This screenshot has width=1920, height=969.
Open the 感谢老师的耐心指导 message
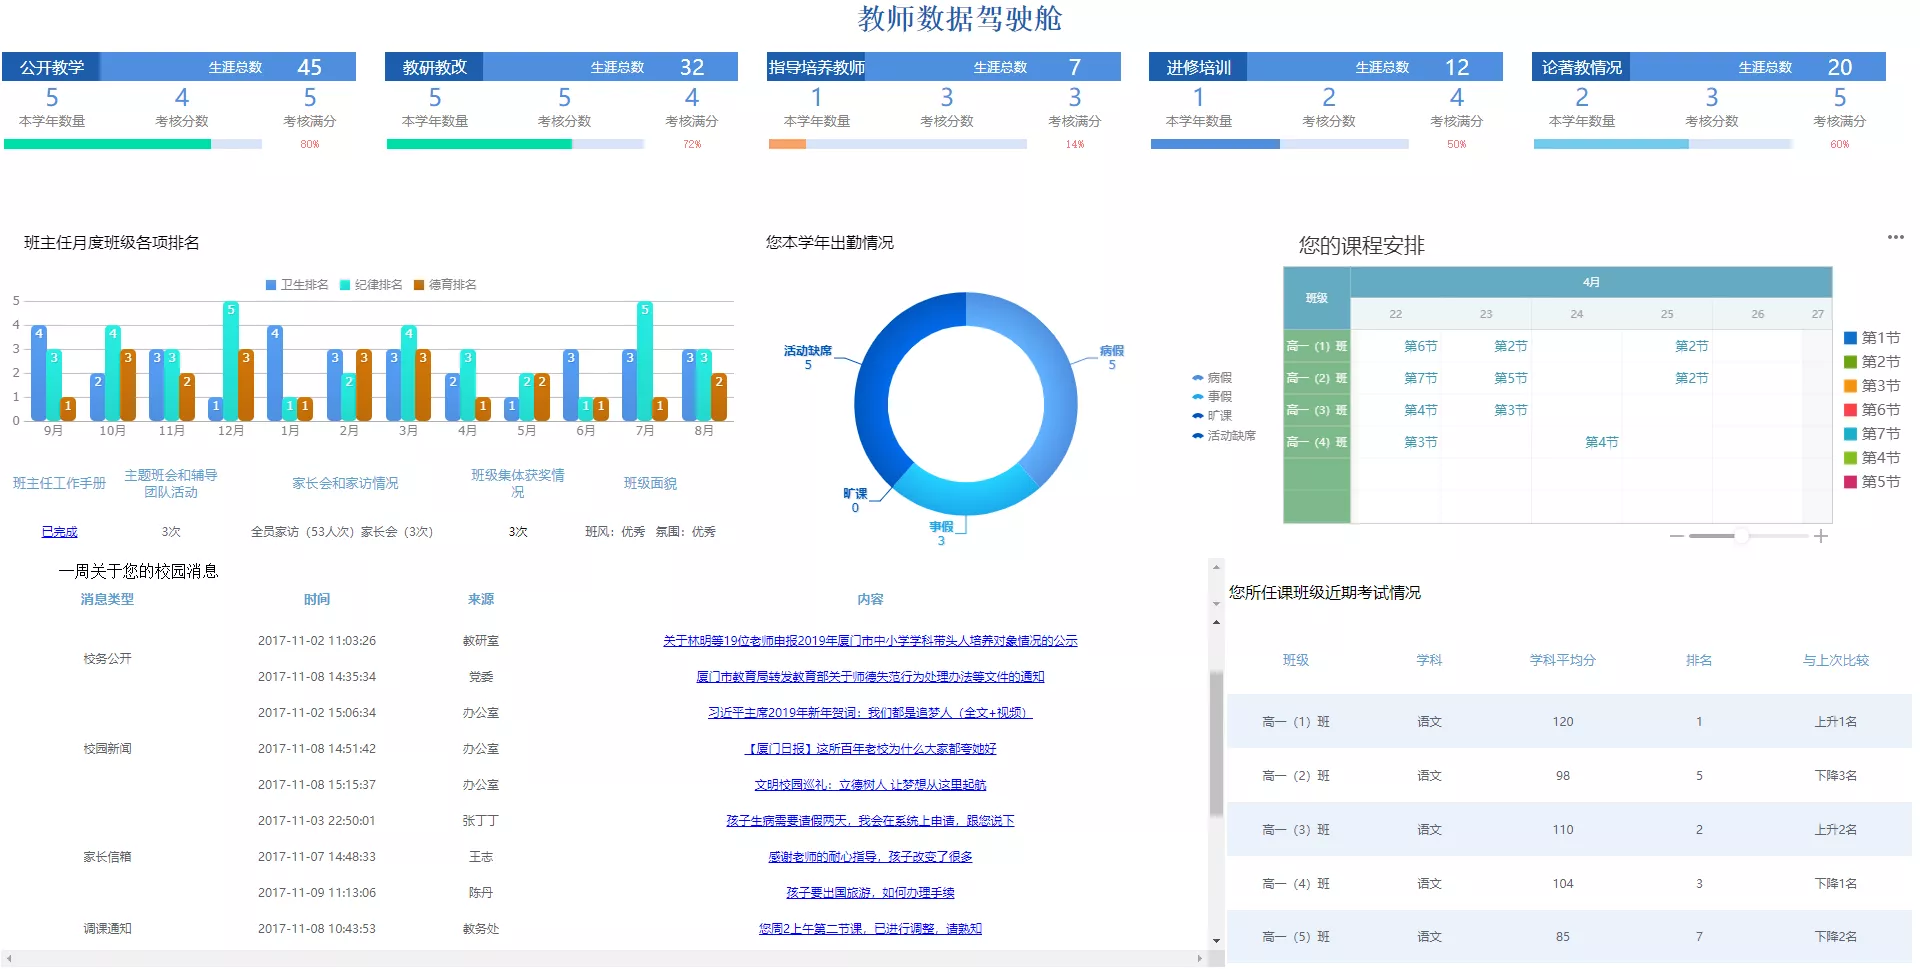point(870,857)
